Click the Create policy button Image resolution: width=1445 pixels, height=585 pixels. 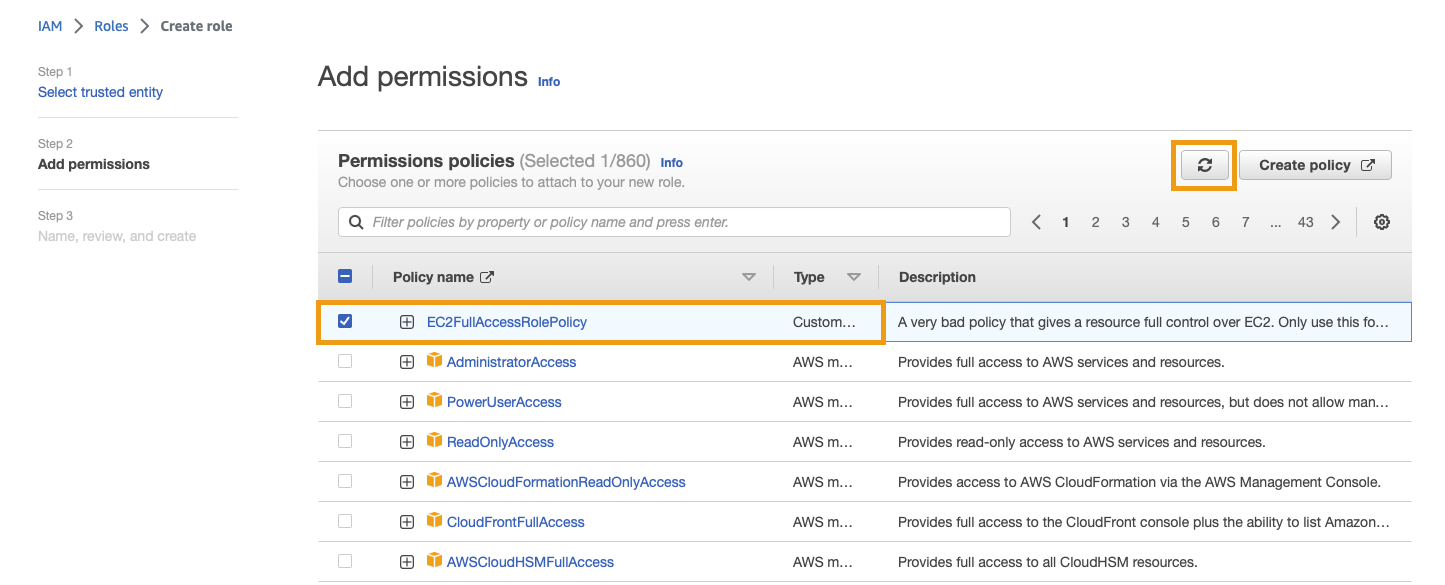point(1314,166)
